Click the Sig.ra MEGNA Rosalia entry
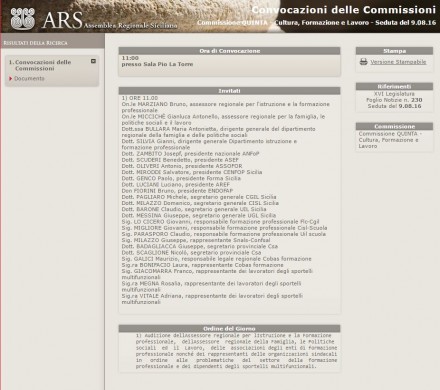 click(212, 287)
